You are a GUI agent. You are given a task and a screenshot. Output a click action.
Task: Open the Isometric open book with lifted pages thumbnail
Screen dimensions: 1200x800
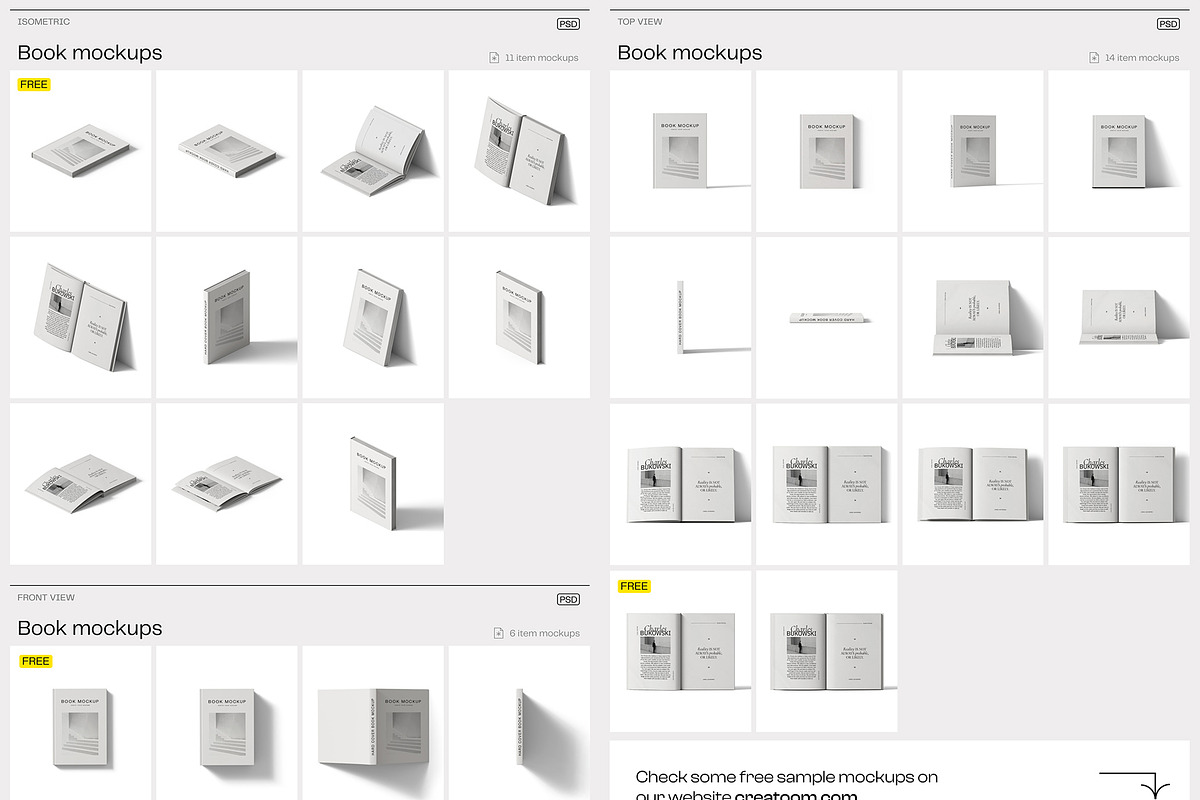(373, 151)
